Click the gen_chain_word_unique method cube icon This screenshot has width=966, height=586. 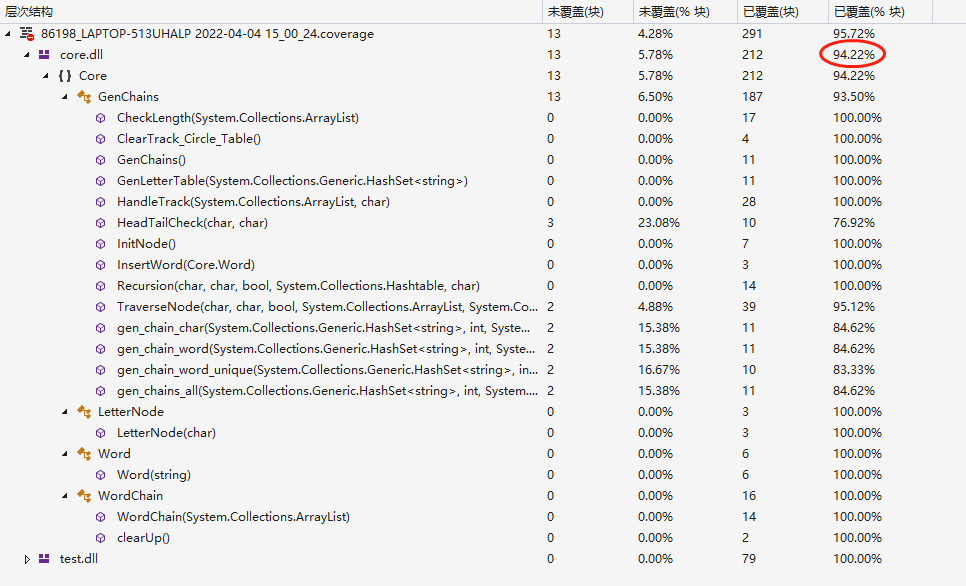click(100, 369)
